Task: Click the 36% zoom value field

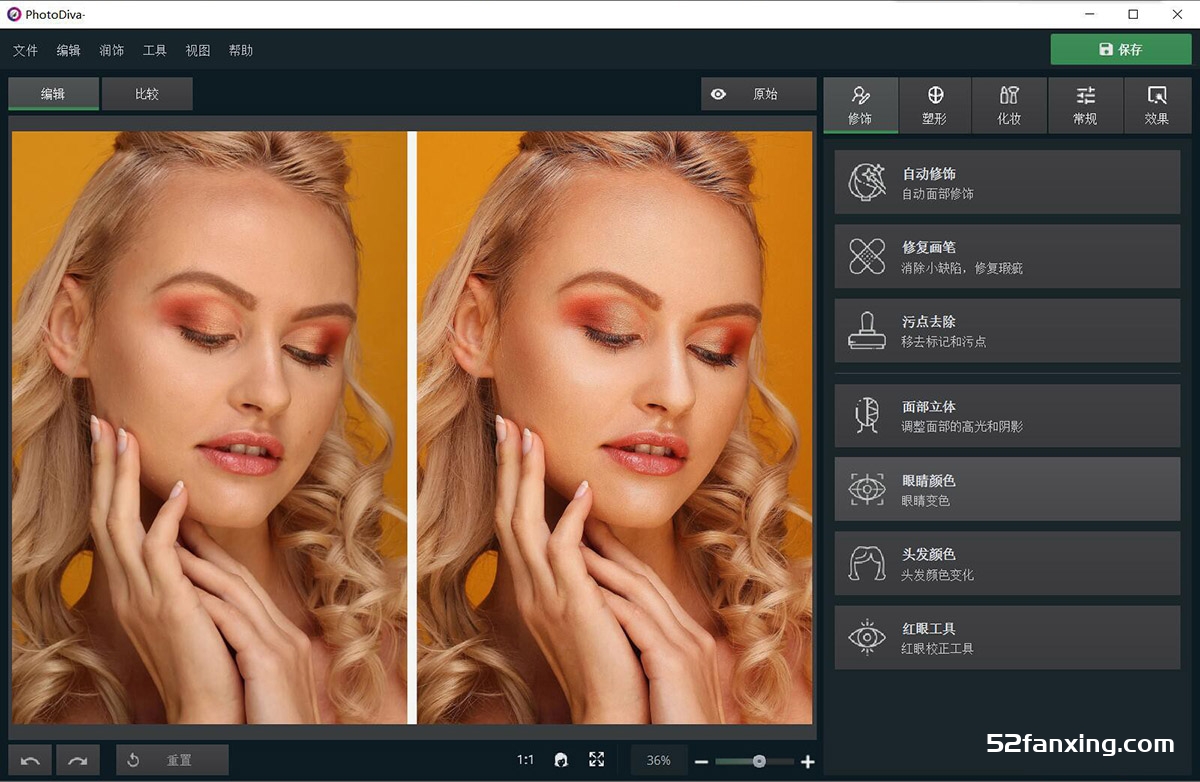Action: [x=658, y=760]
